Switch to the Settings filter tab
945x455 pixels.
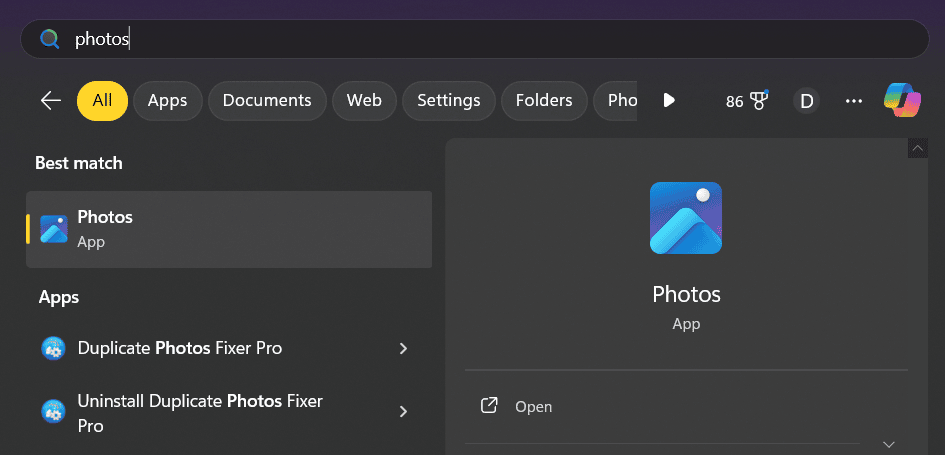(x=449, y=101)
